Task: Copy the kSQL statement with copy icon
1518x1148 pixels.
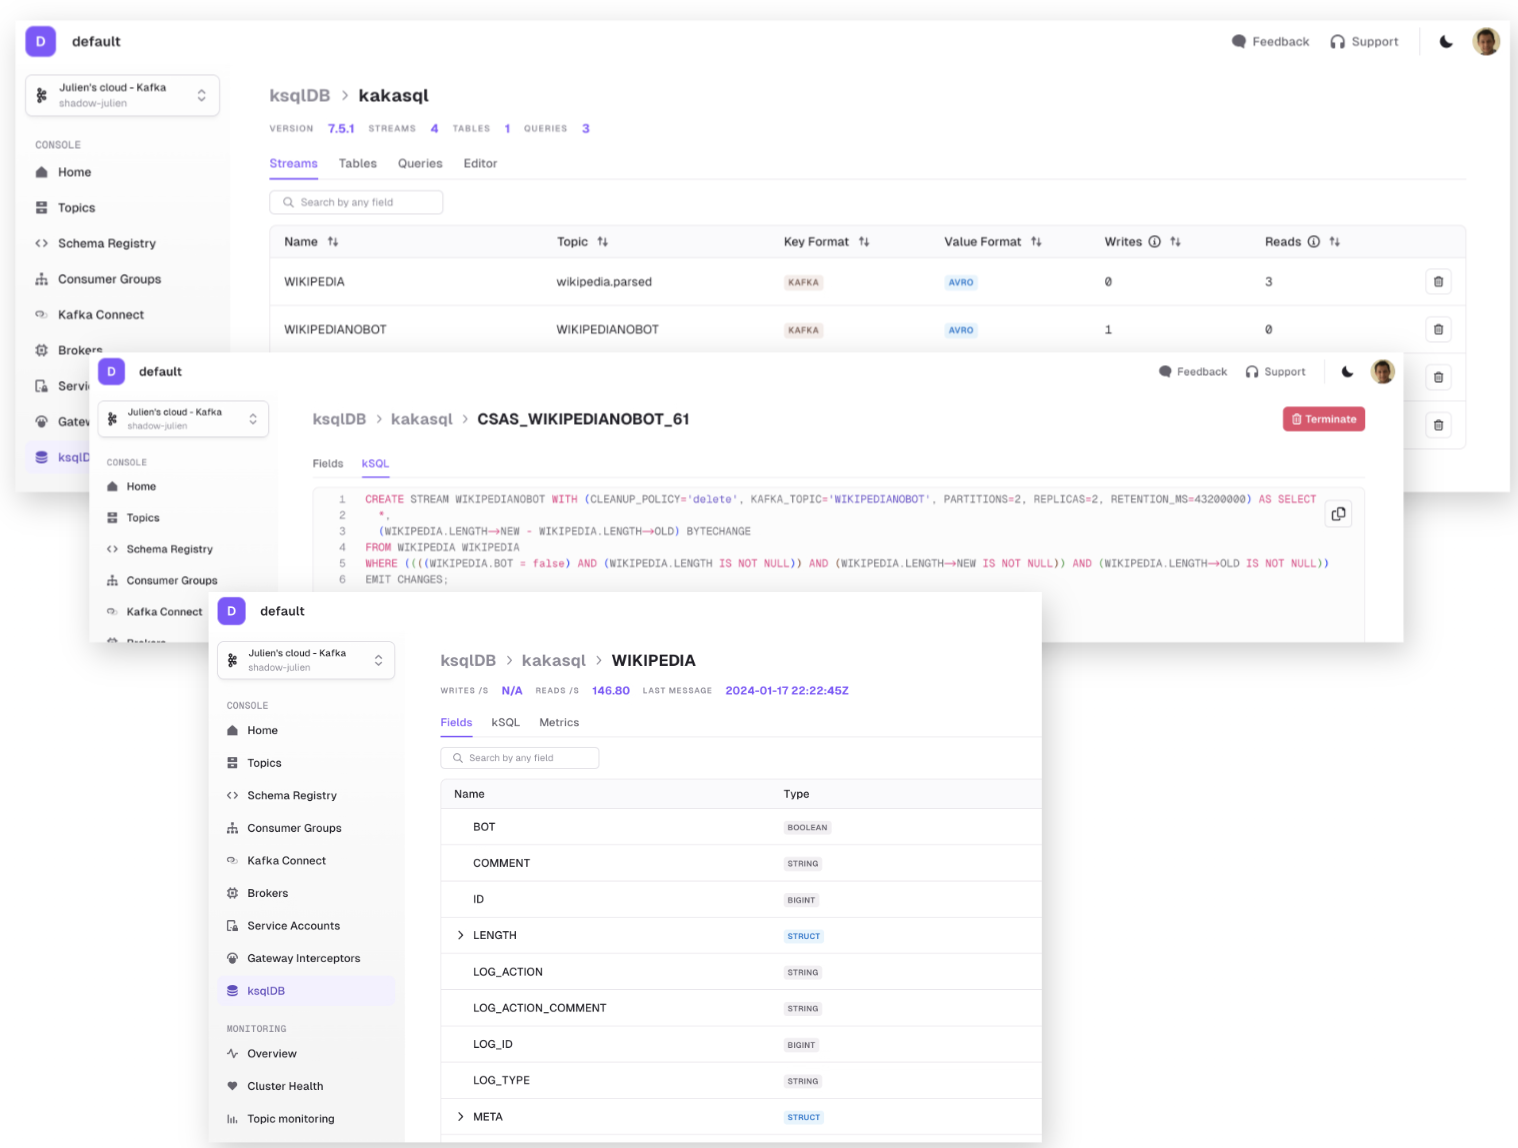Action: [x=1338, y=514]
